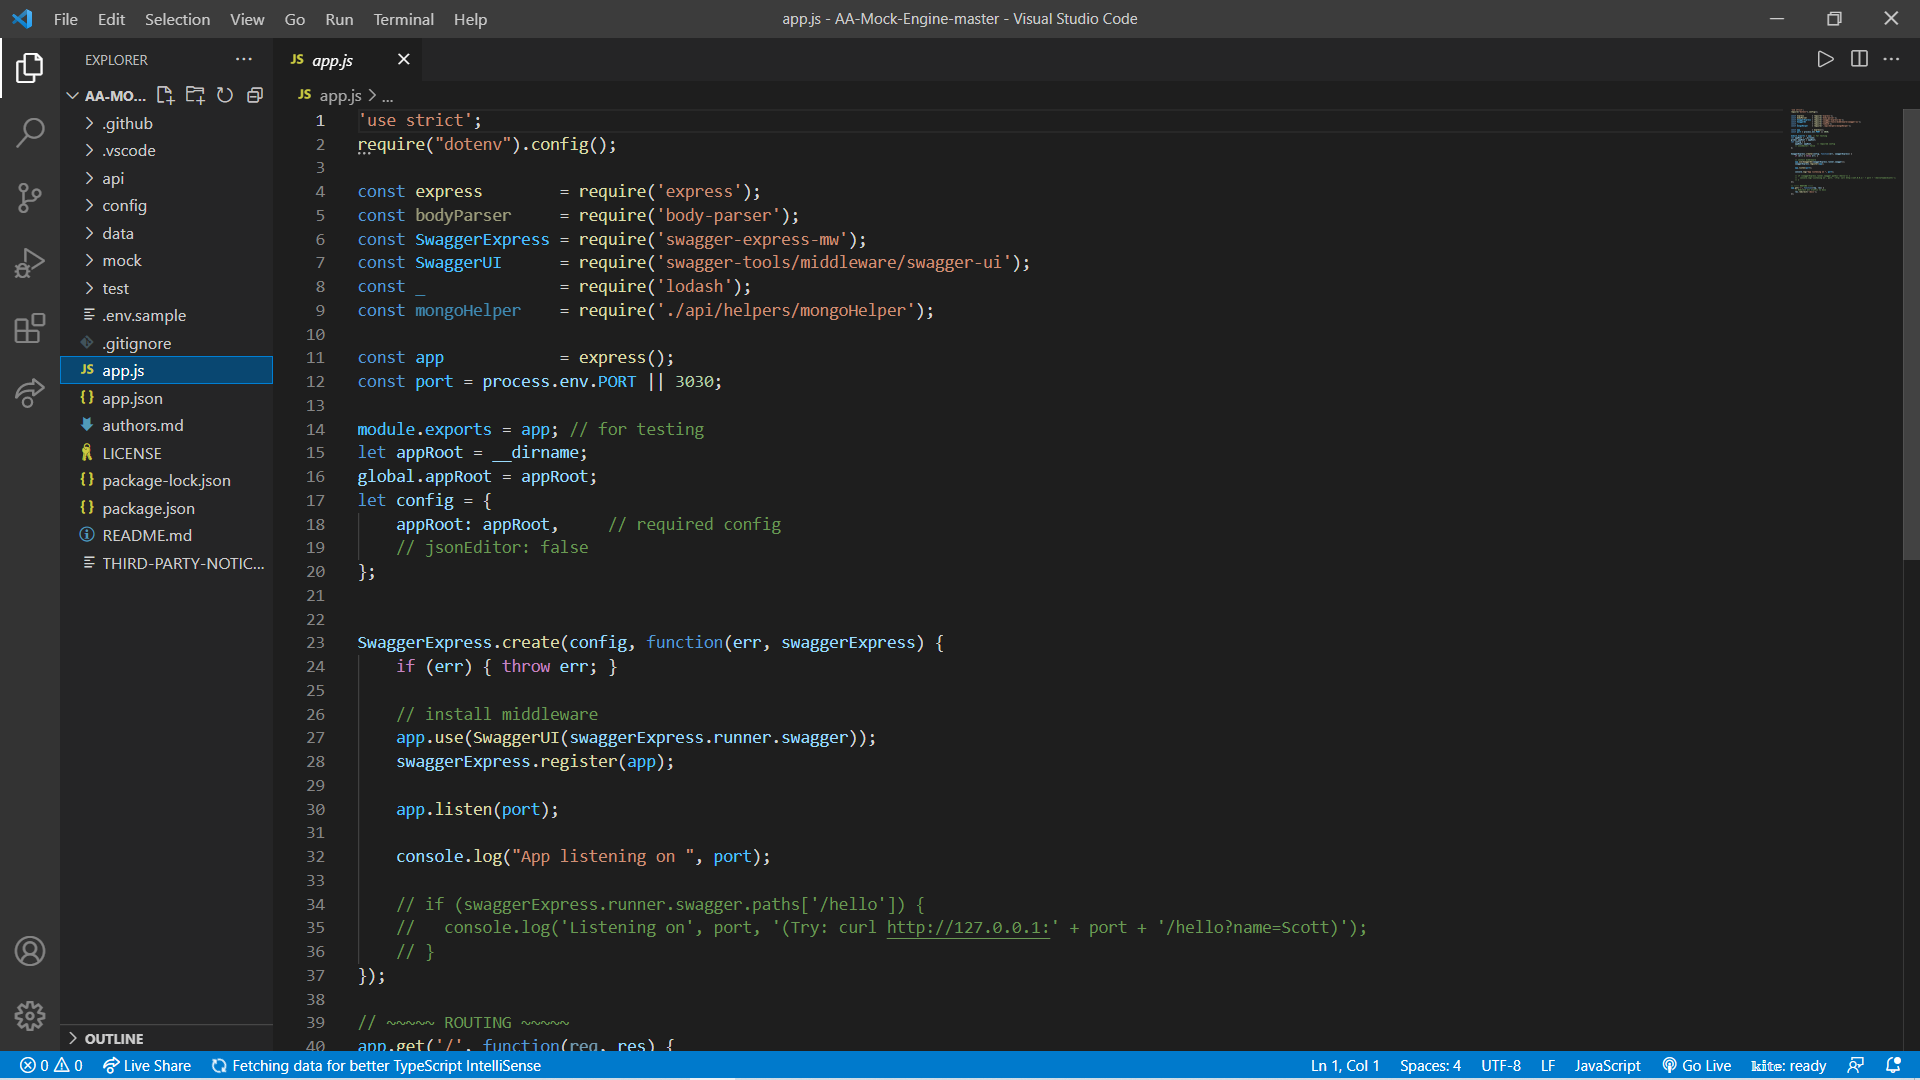Open the Extensions view
This screenshot has width=1920, height=1080.
tap(30, 328)
